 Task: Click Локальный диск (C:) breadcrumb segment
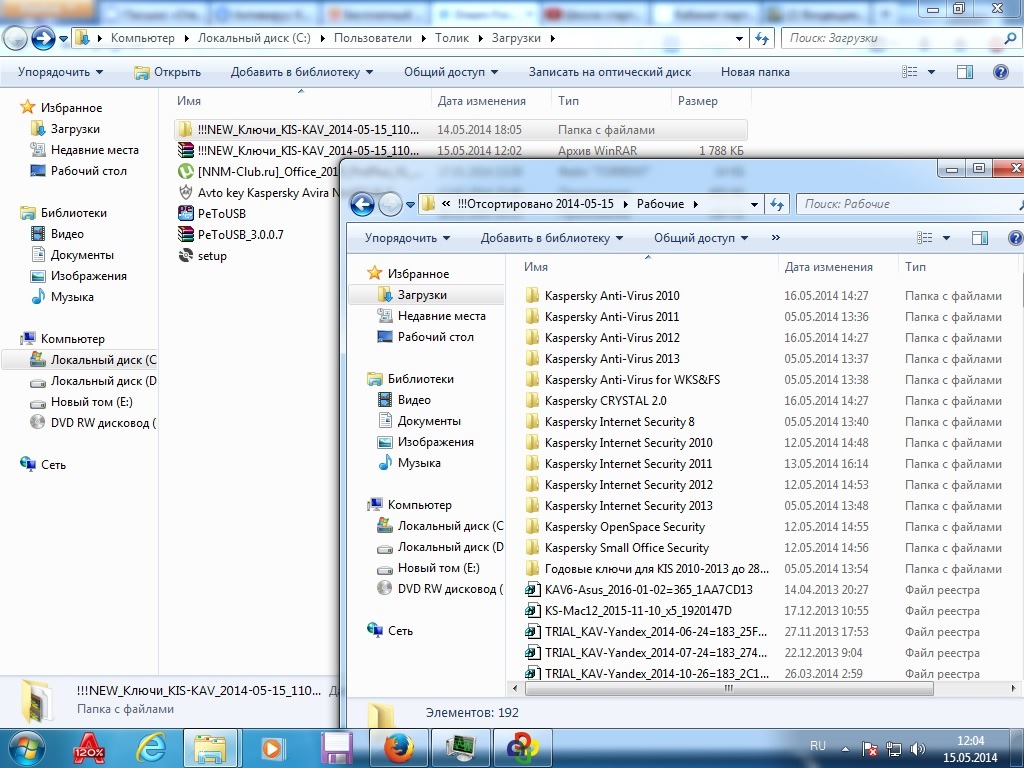coord(254,39)
